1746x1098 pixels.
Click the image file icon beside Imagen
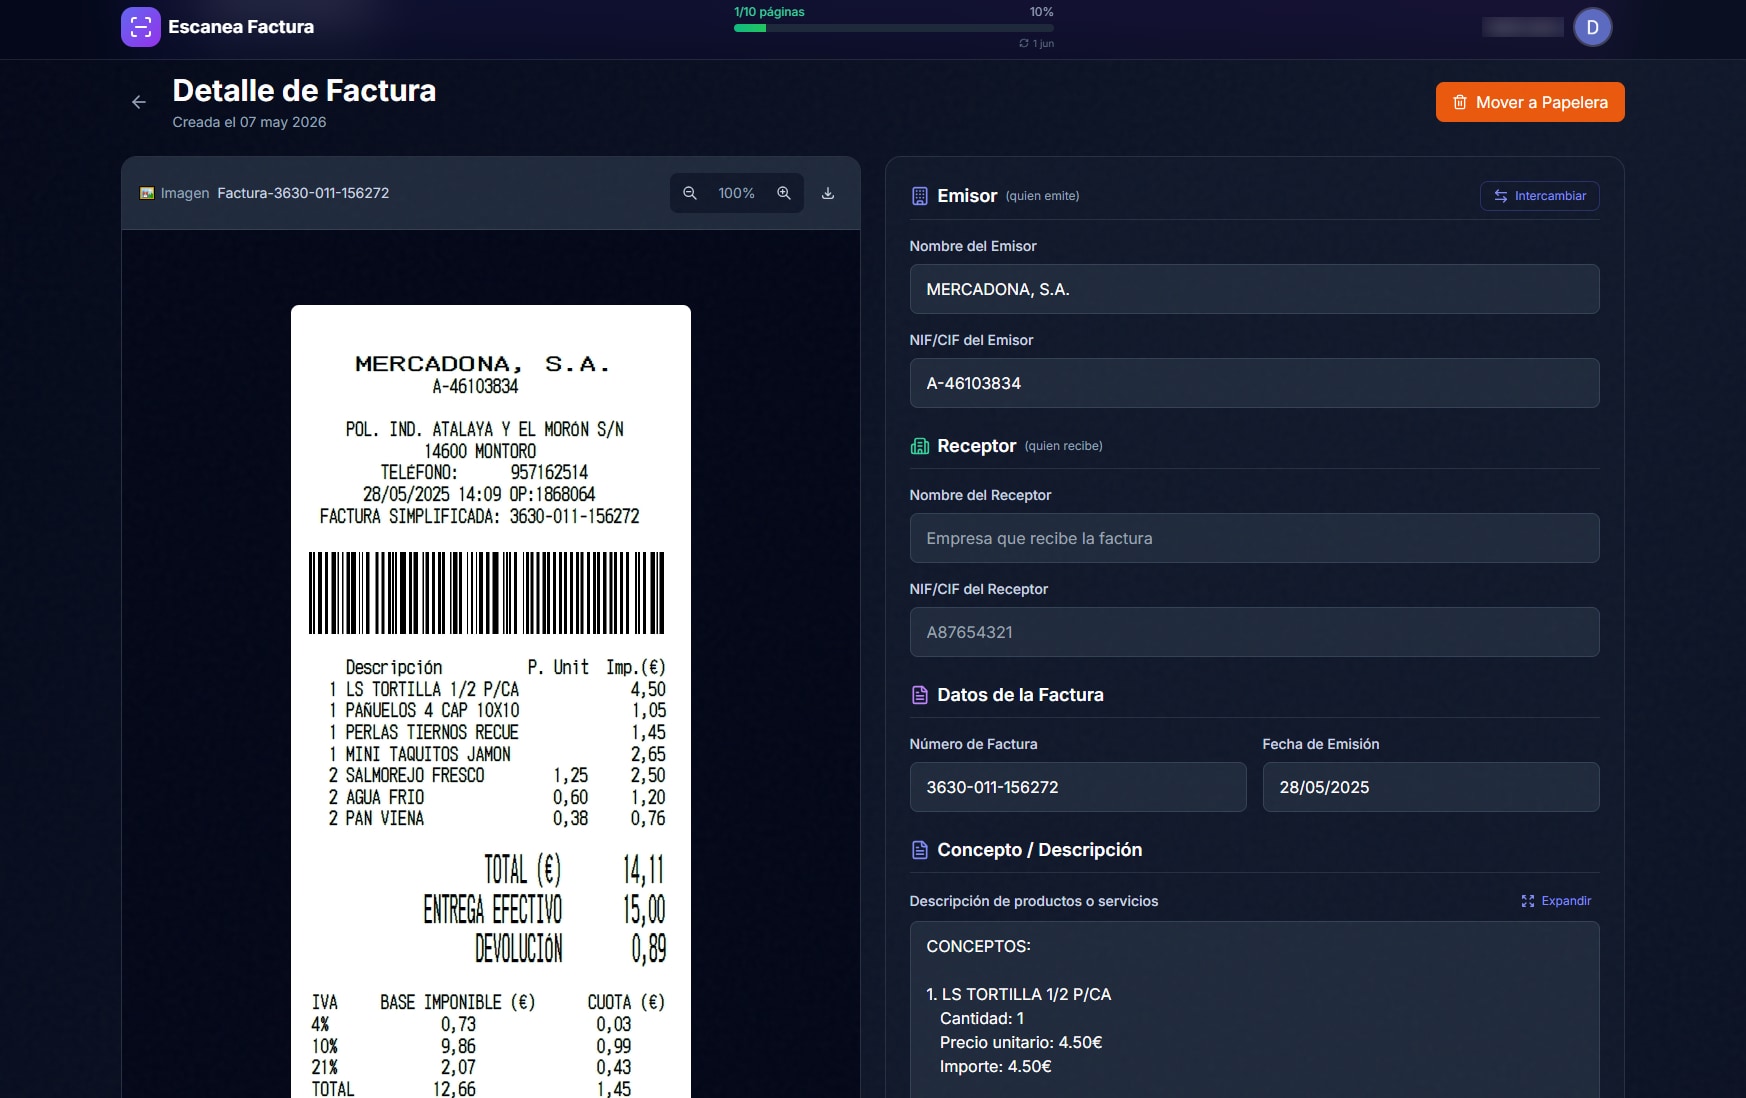pyautogui.click(x=147, y=193)
